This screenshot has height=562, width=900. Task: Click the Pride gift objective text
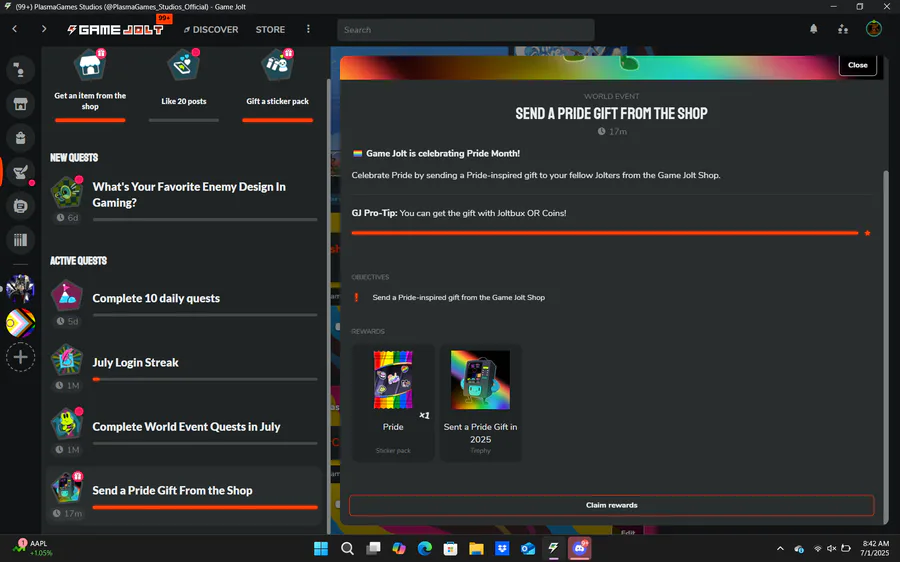point(459,297)
